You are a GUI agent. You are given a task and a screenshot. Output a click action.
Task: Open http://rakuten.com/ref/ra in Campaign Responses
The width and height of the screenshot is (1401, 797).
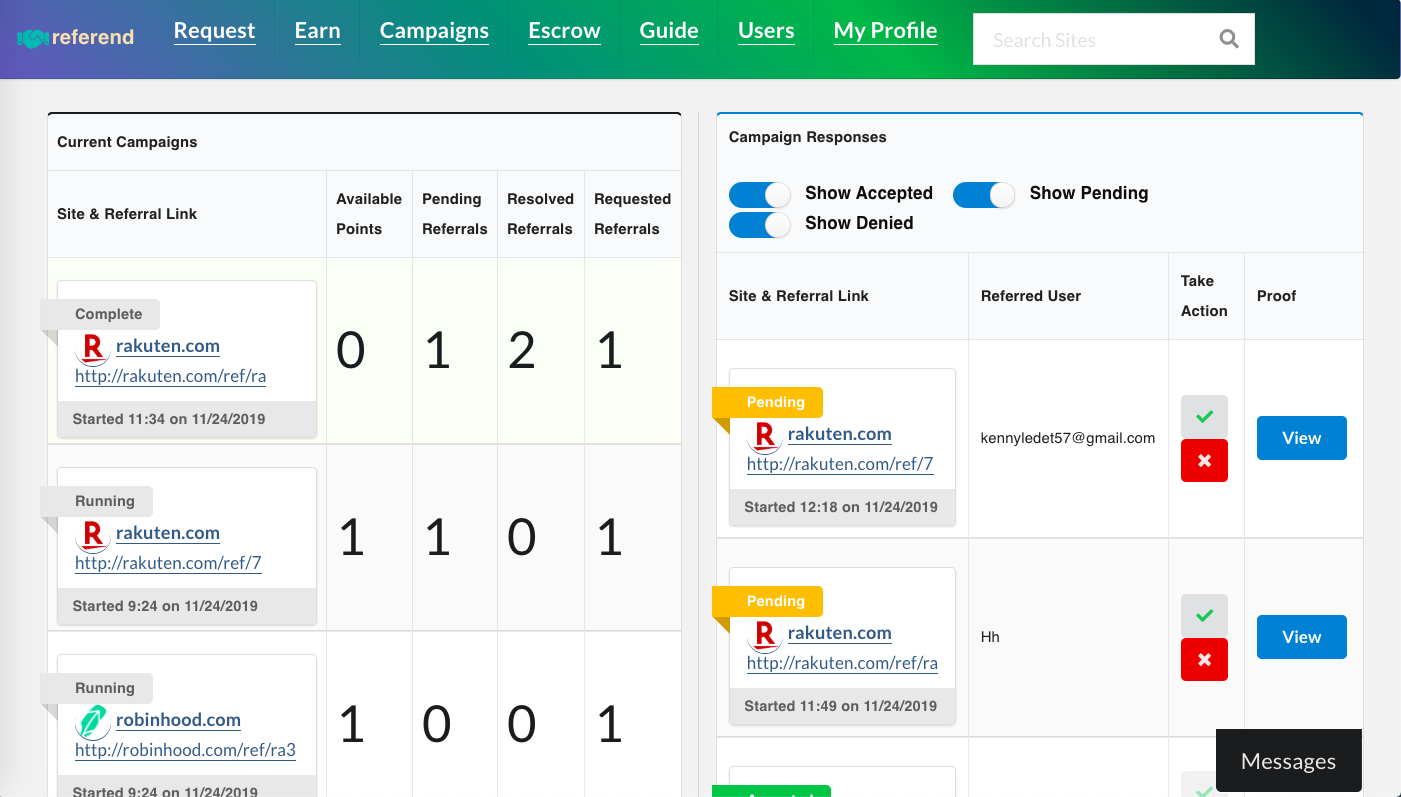[x=842, y=663]
